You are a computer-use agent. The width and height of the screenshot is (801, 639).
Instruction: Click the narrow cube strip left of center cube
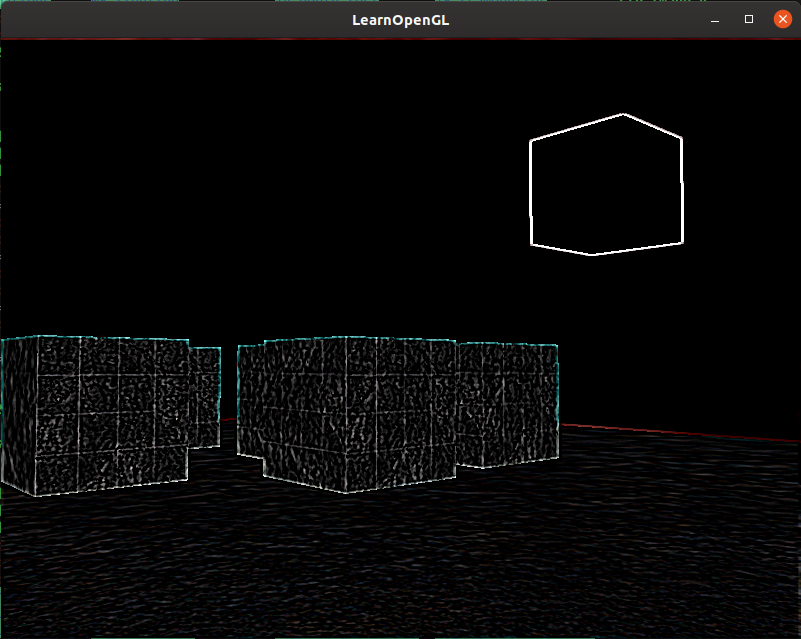tap(249, 400)
